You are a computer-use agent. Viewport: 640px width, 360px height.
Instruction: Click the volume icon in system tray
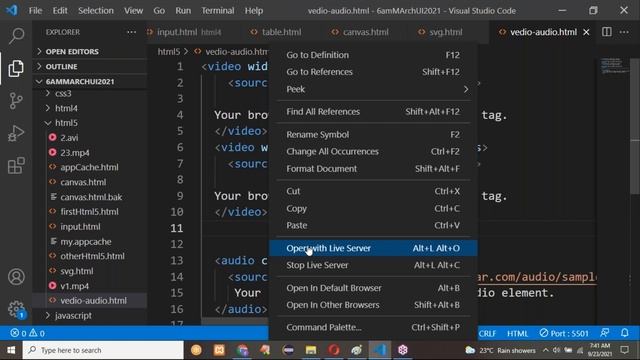pos(556,350)
